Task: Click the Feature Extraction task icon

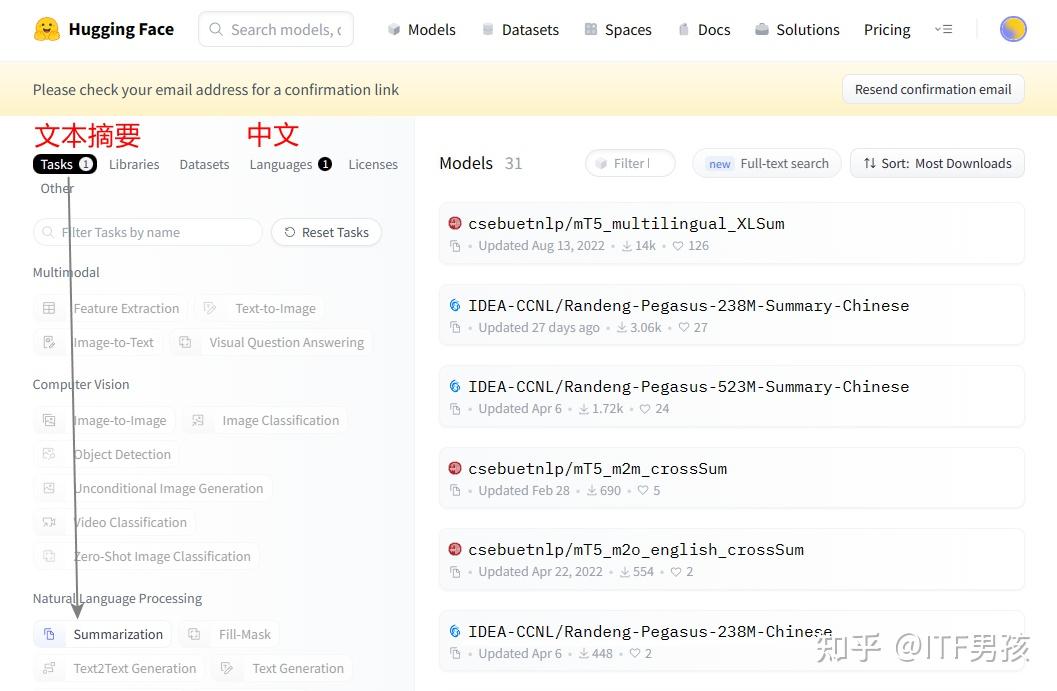Action: (x=49, y=308)
